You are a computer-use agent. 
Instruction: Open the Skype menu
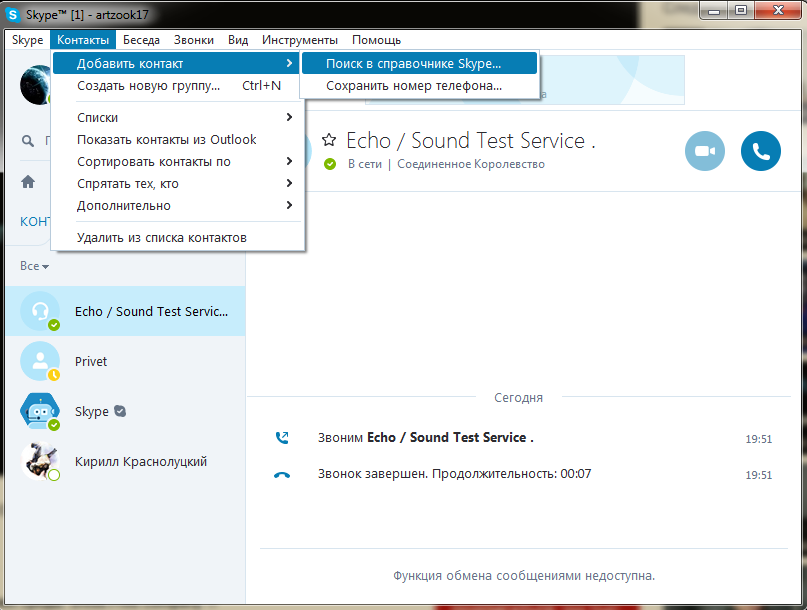pyautogui.click(x=27, y=40)
